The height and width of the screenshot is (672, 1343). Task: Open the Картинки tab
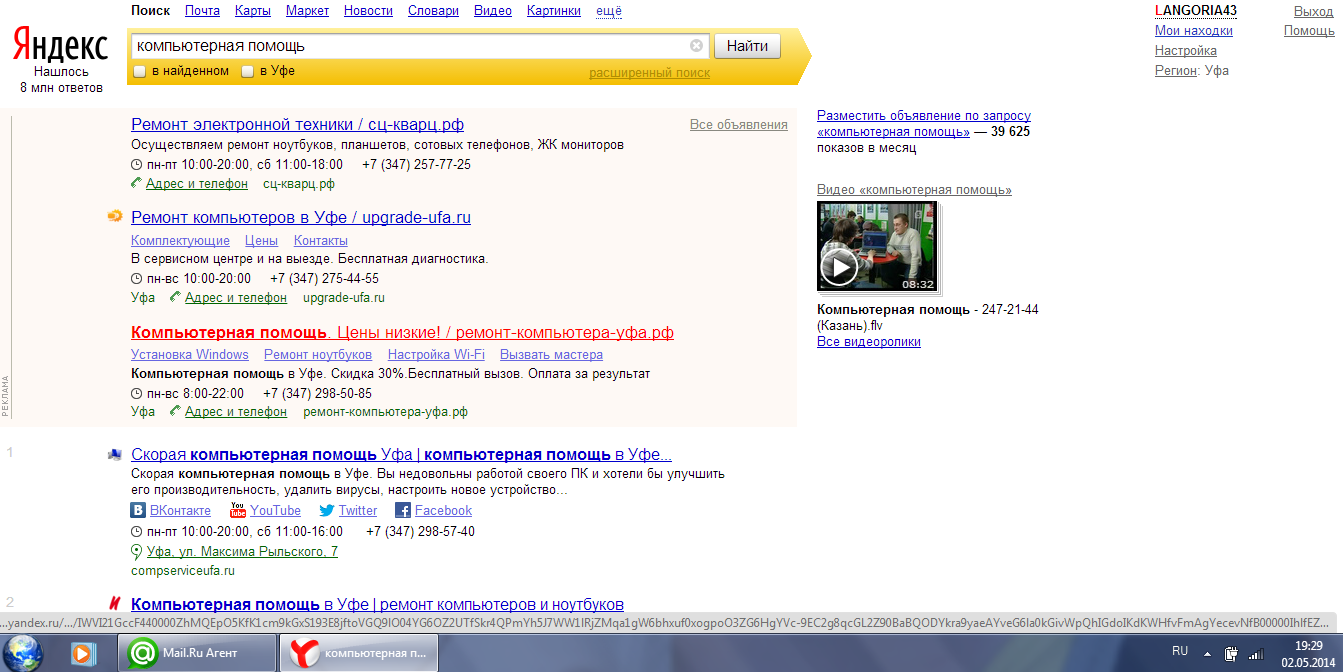pos(553,11)
